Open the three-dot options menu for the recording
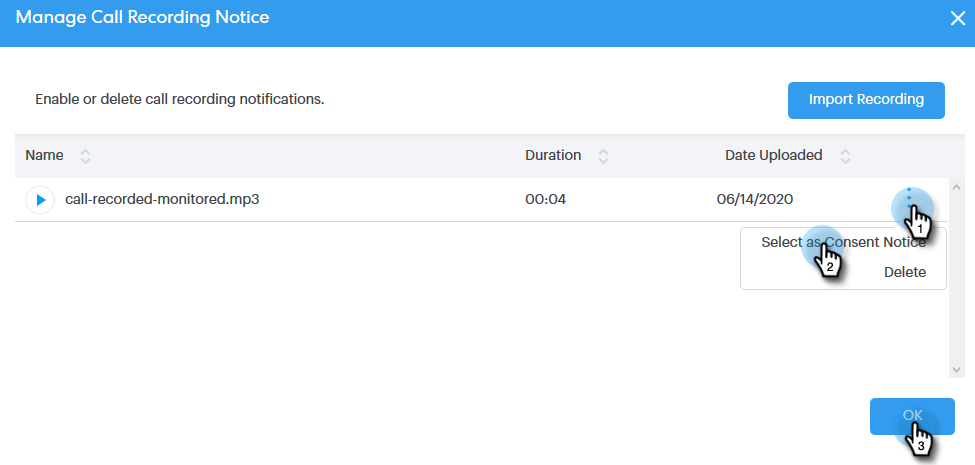This screenshot has width=975, height=465. pyautogui.click(x=909, y=199)
